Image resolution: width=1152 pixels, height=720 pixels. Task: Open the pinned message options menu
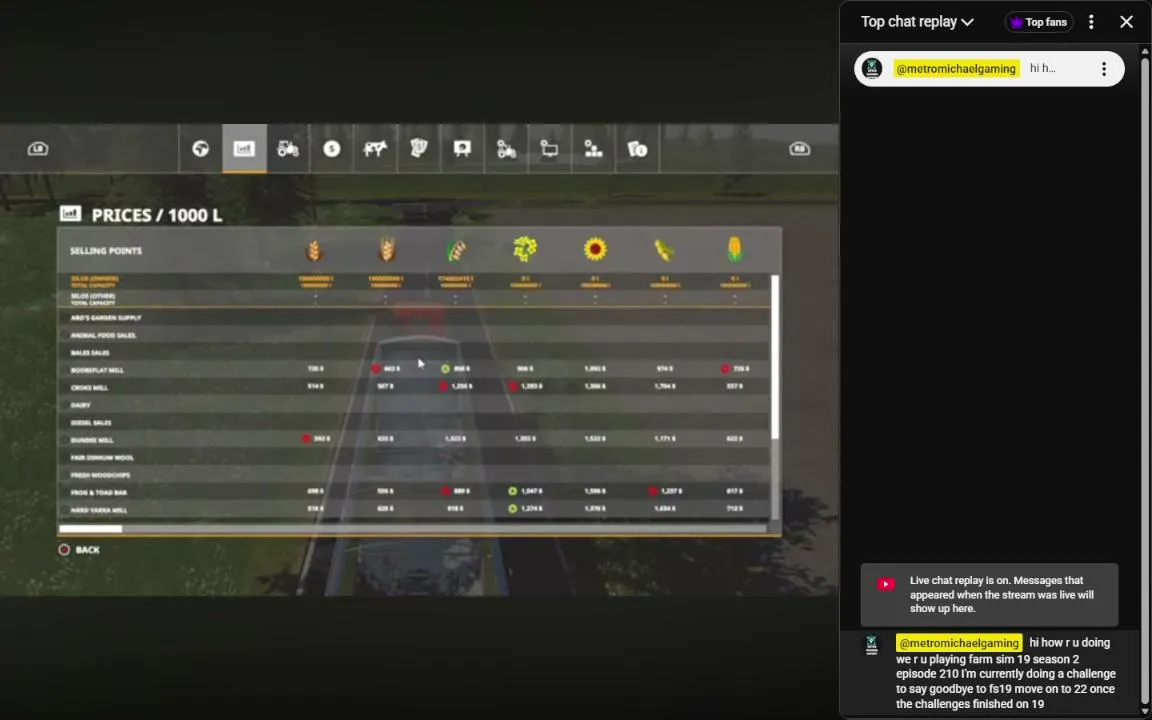[1104, 69]
